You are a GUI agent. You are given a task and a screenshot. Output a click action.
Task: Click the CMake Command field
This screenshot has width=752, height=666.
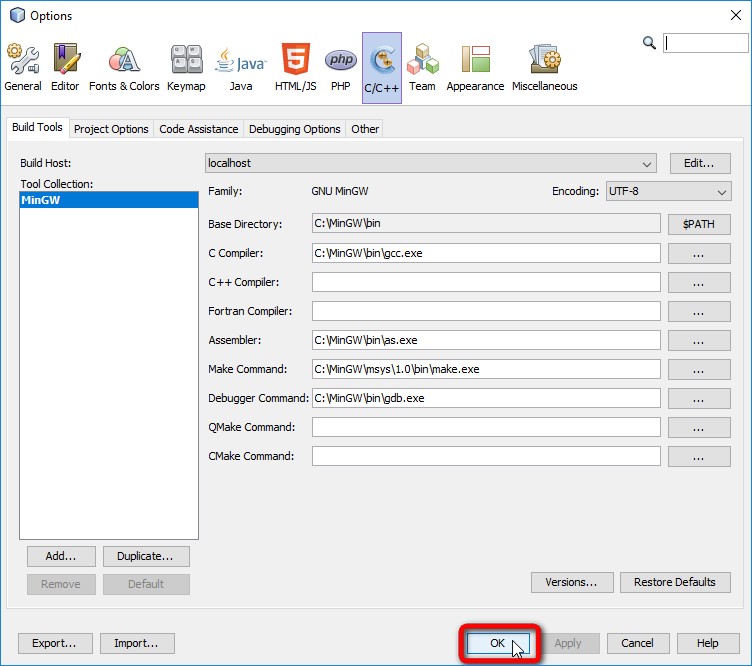486,456
